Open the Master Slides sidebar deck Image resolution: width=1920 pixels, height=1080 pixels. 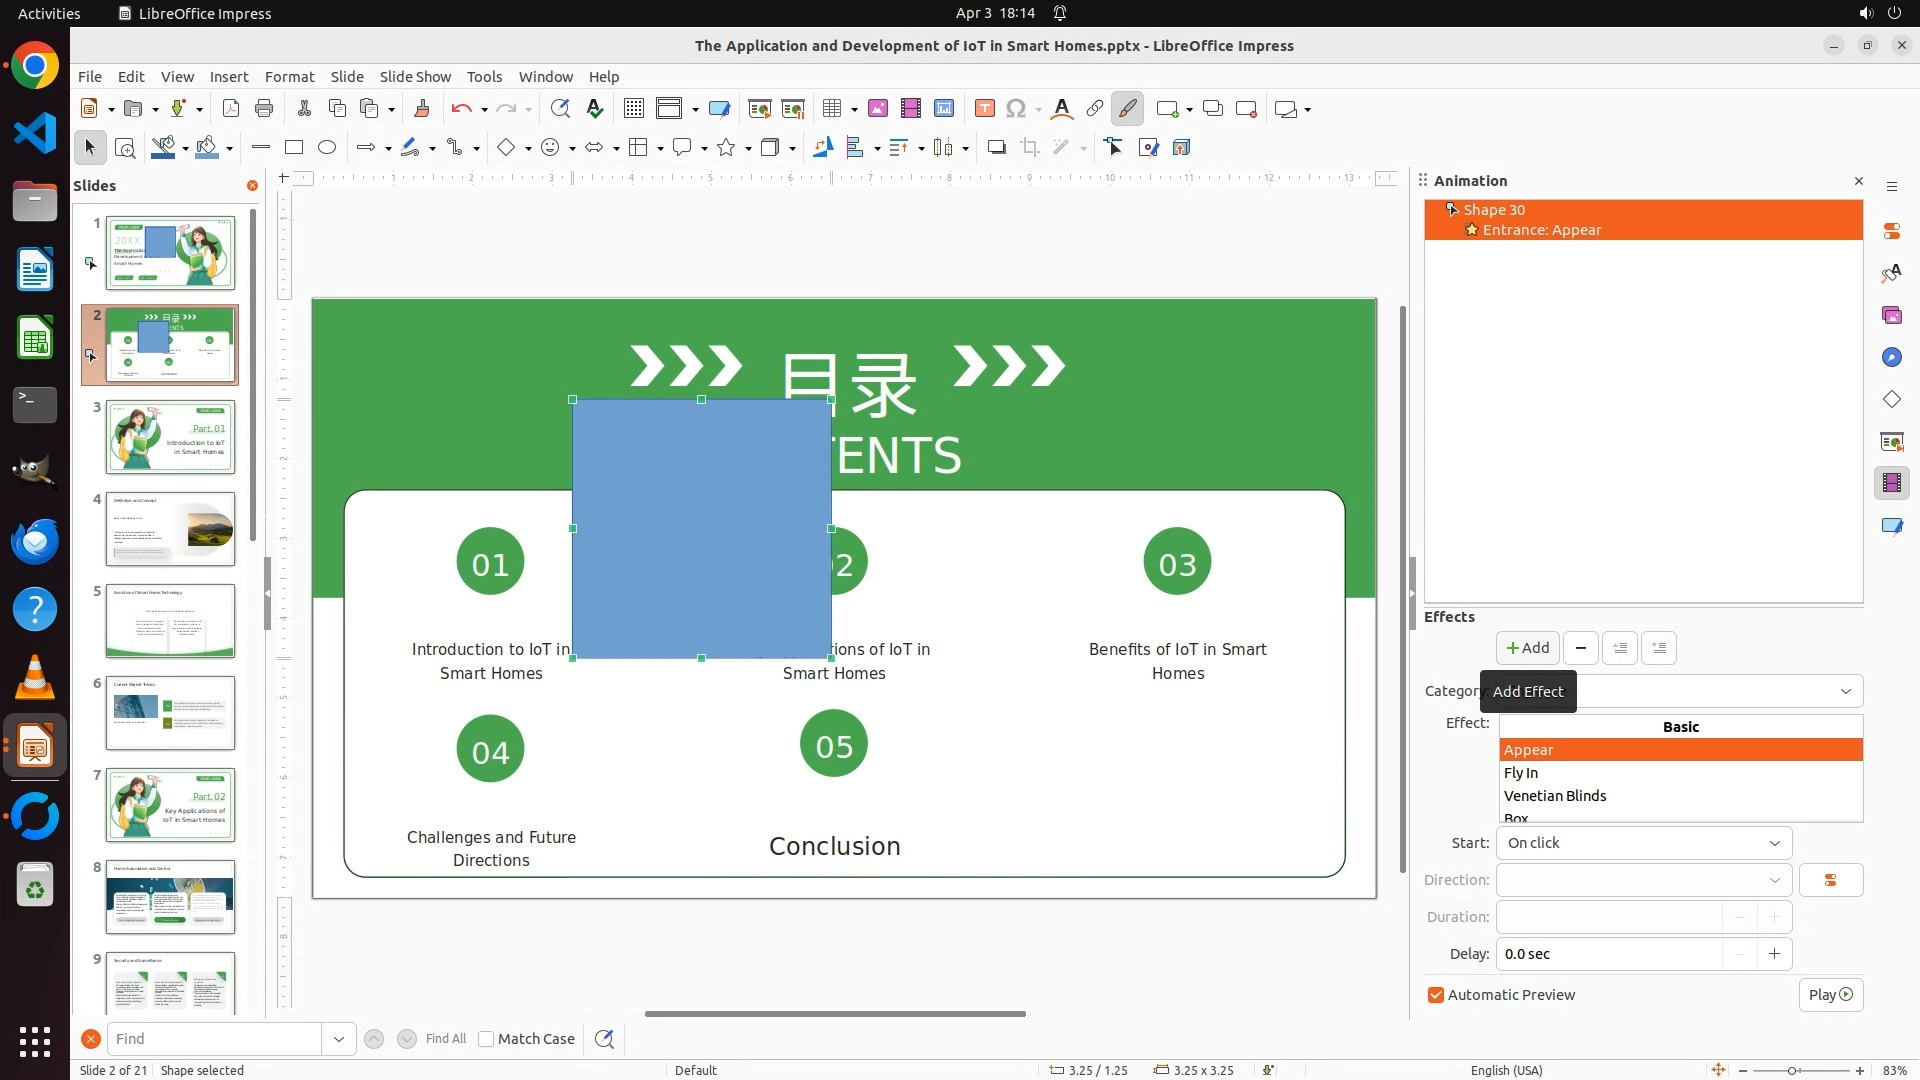(1891, 525)
